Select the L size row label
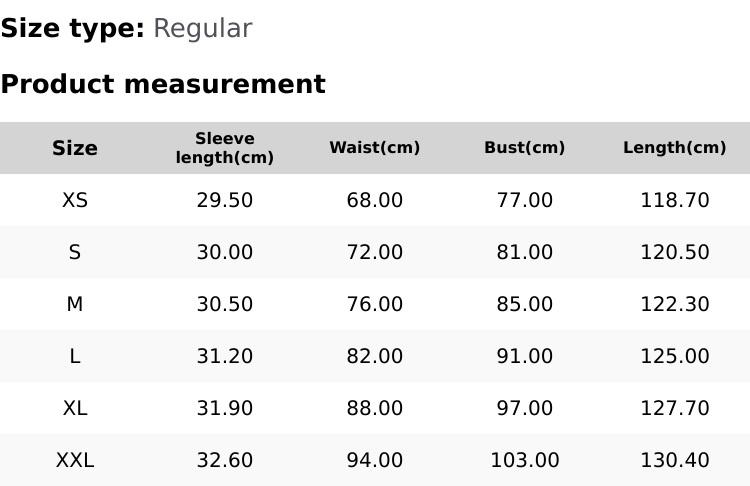 (x=75, y=356)
